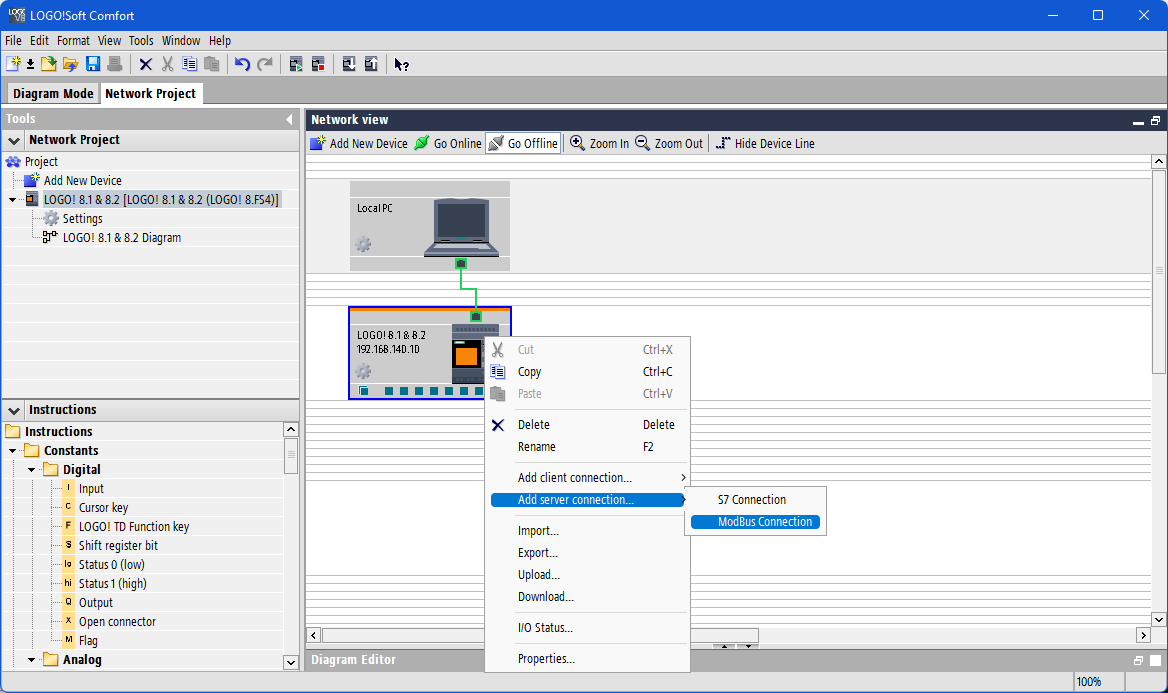
Task: Switch to the Diagram Mode tab
Action: coord(52,92)
